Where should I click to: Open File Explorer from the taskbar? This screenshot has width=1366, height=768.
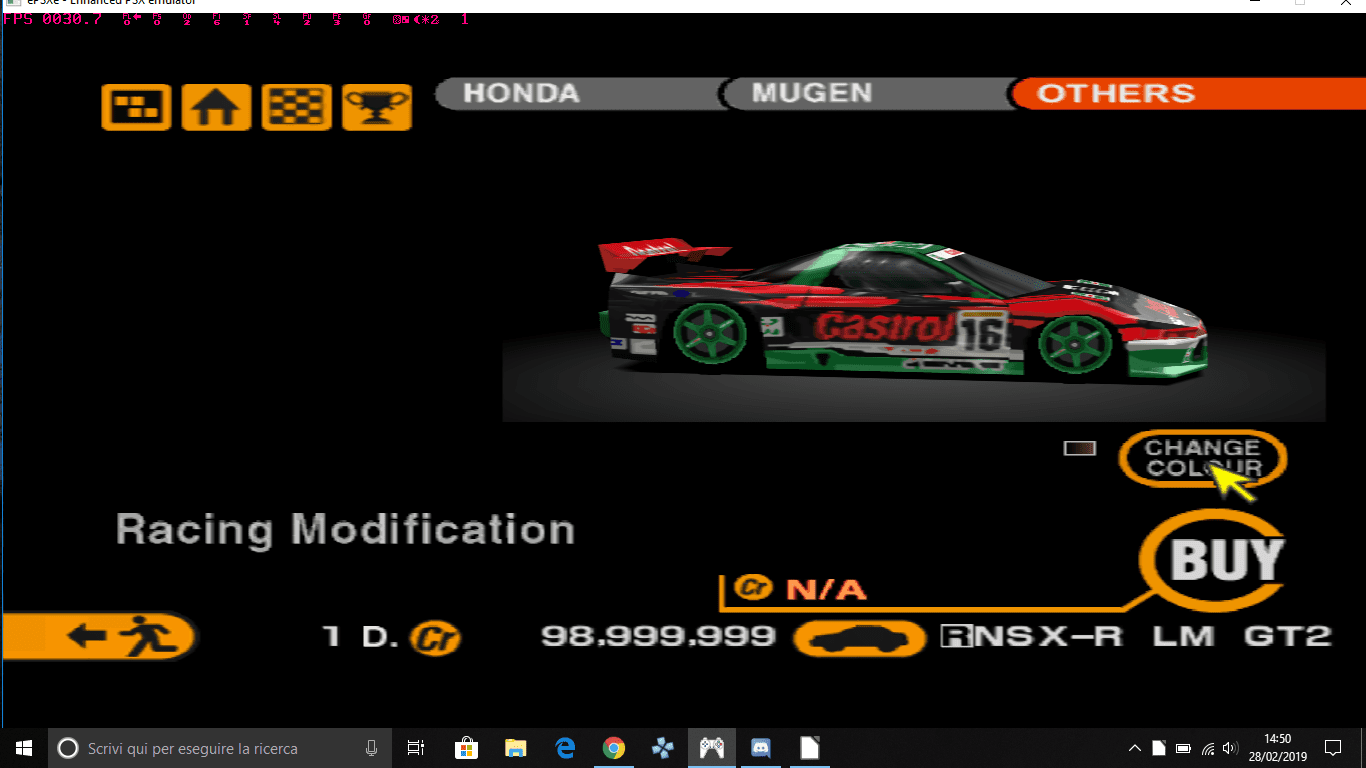click(x=515, y=748)
